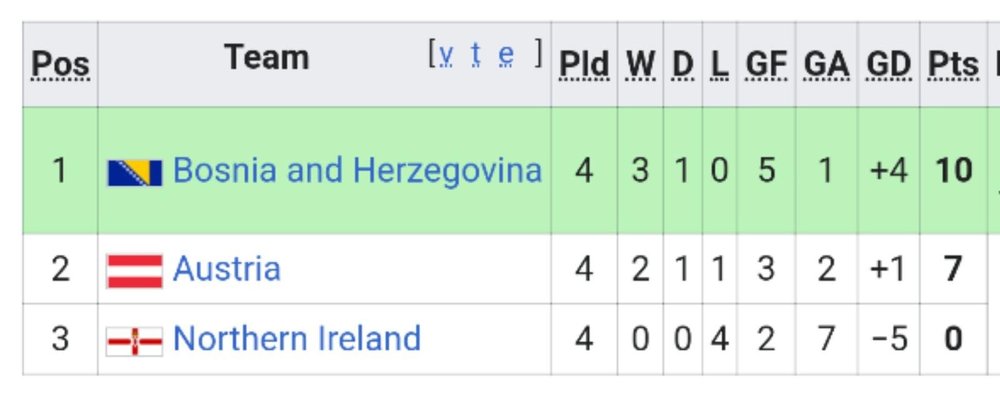Click the 'v' view template link
The height and width of the screenshot is (396, 1000).
[447, 55]
